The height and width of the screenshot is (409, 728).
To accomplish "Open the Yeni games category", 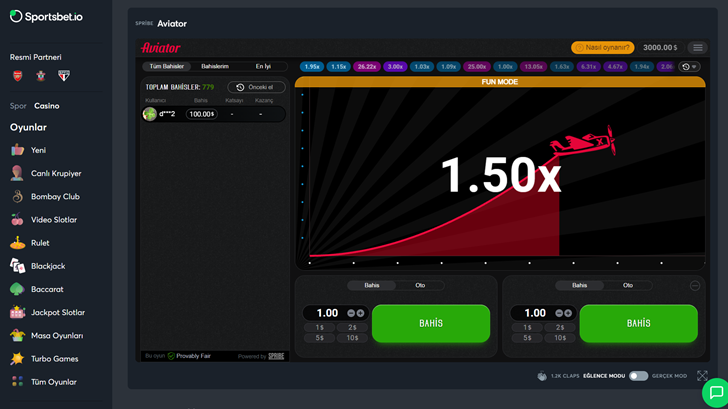I will coord(28,150).
